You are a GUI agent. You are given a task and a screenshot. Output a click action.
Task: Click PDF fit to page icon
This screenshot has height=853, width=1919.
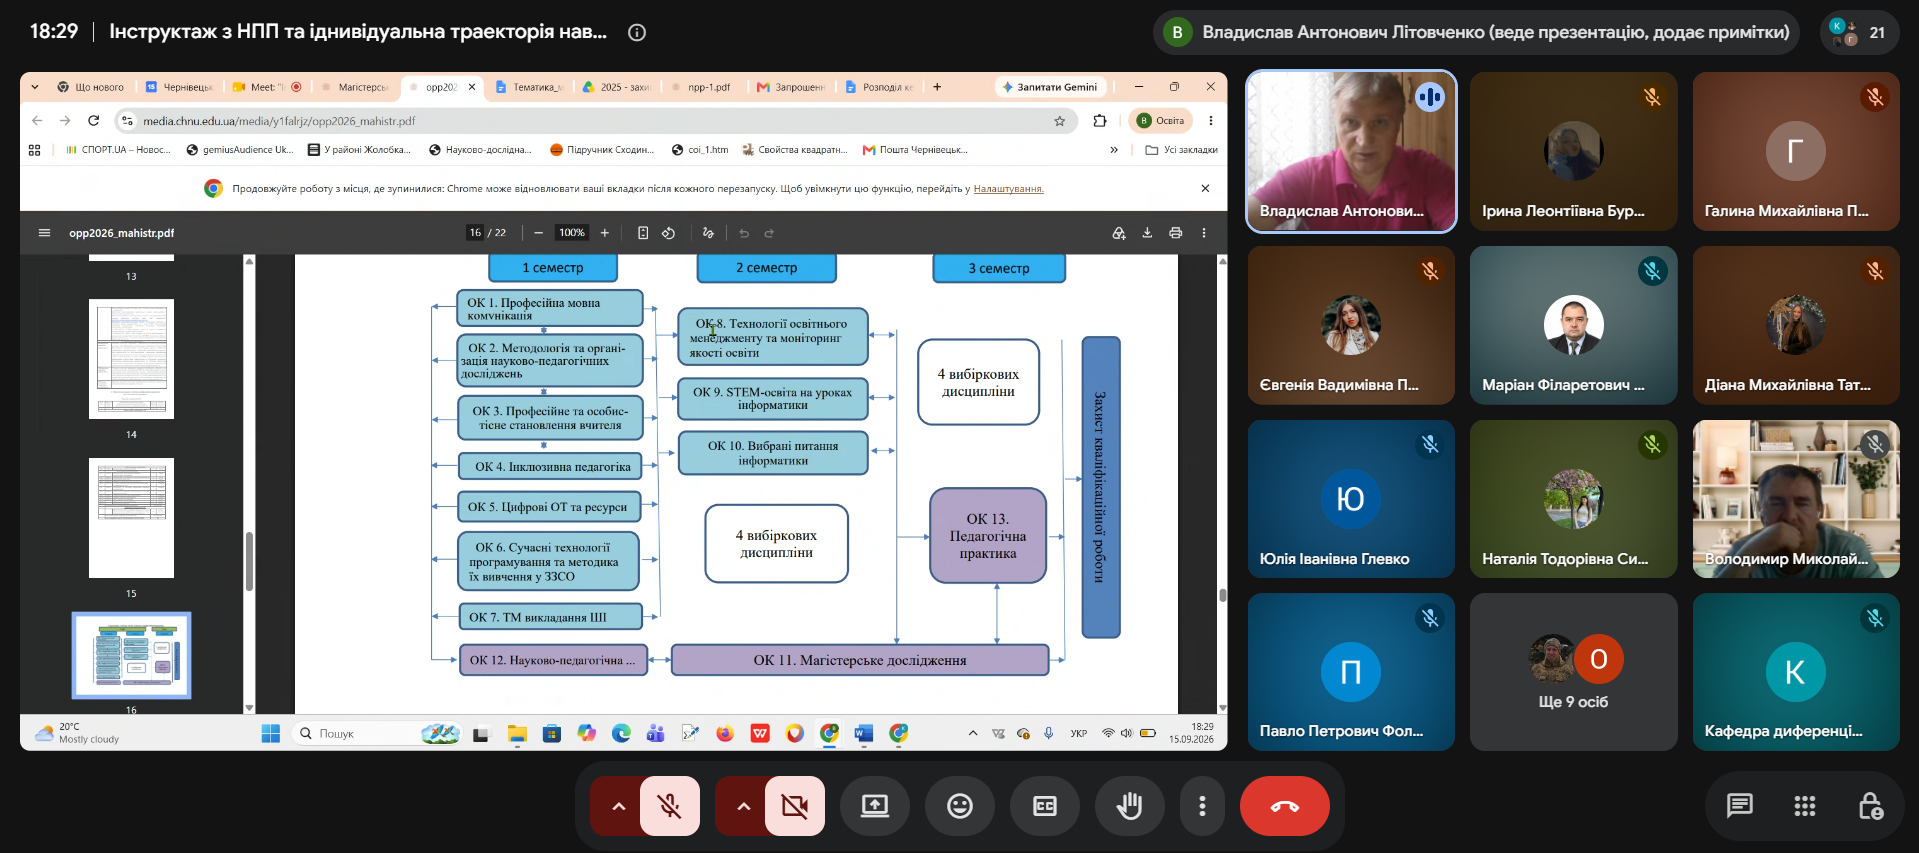click(x=643, y=233)
